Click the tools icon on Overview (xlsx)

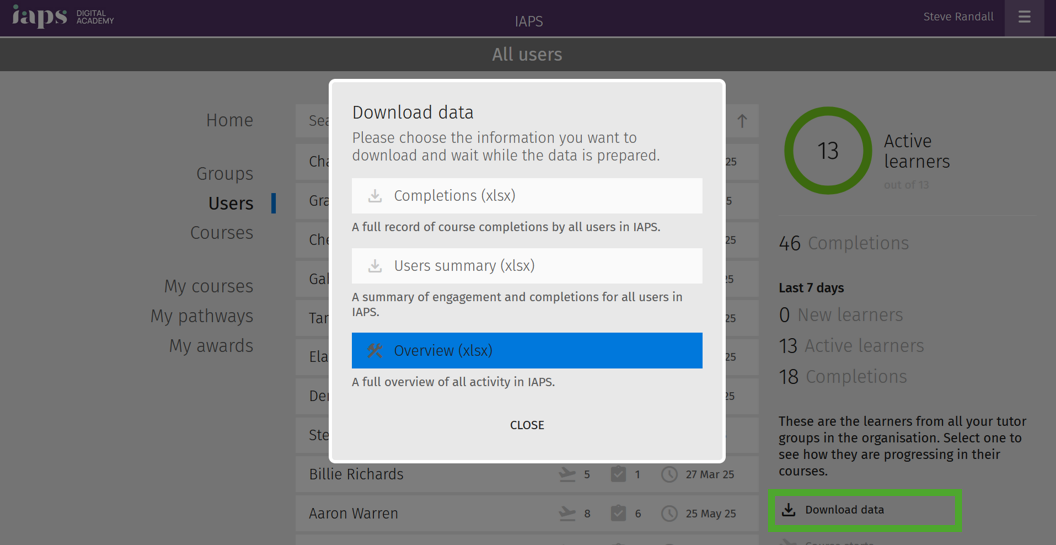374,351
